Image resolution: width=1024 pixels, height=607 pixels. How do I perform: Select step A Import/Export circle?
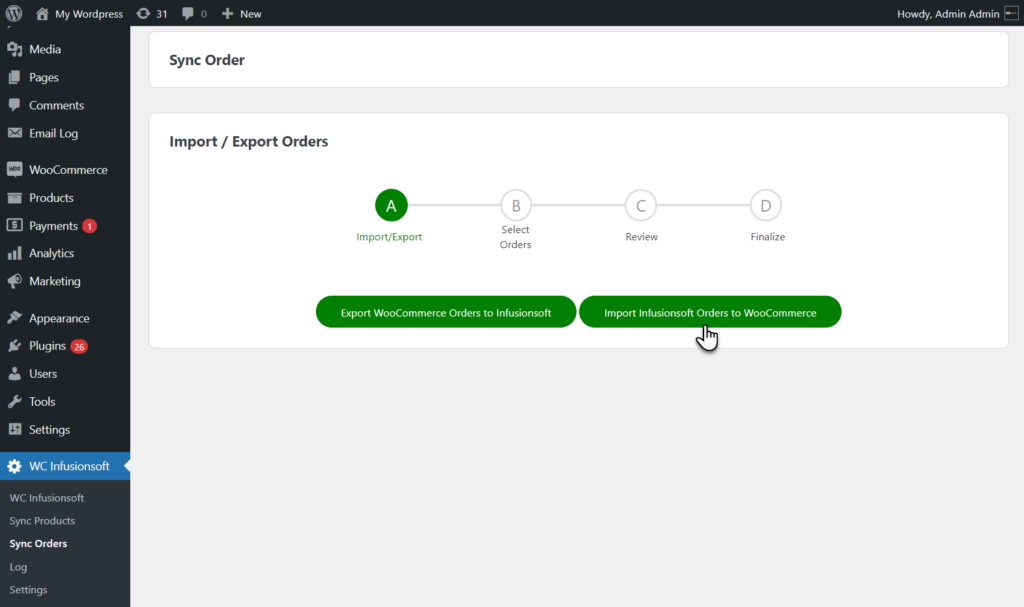(391, 205)
